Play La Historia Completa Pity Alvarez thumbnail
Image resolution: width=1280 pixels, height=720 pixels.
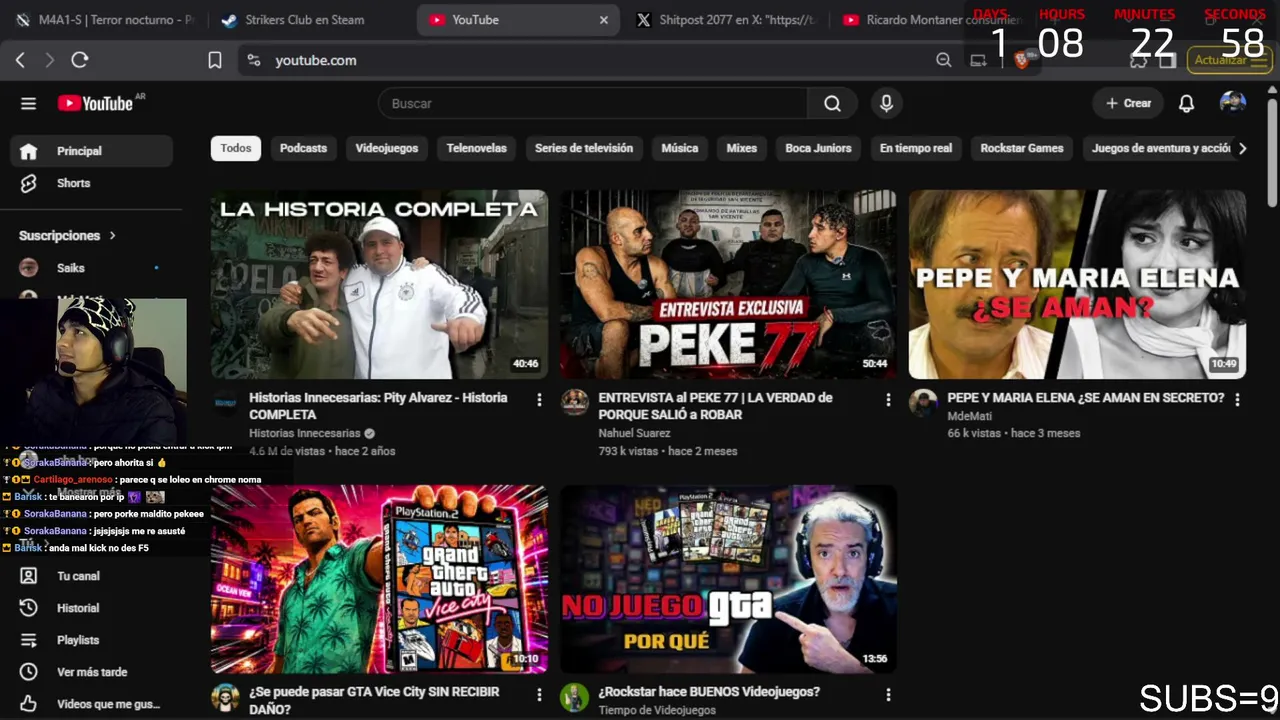tap(379, 284)
